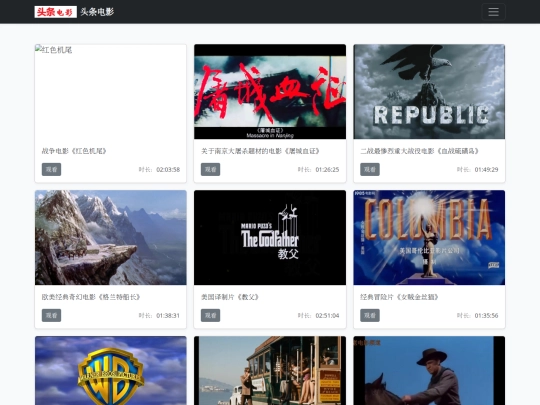Open the Warner Bros WB shield thumbnail

(111, 371)
